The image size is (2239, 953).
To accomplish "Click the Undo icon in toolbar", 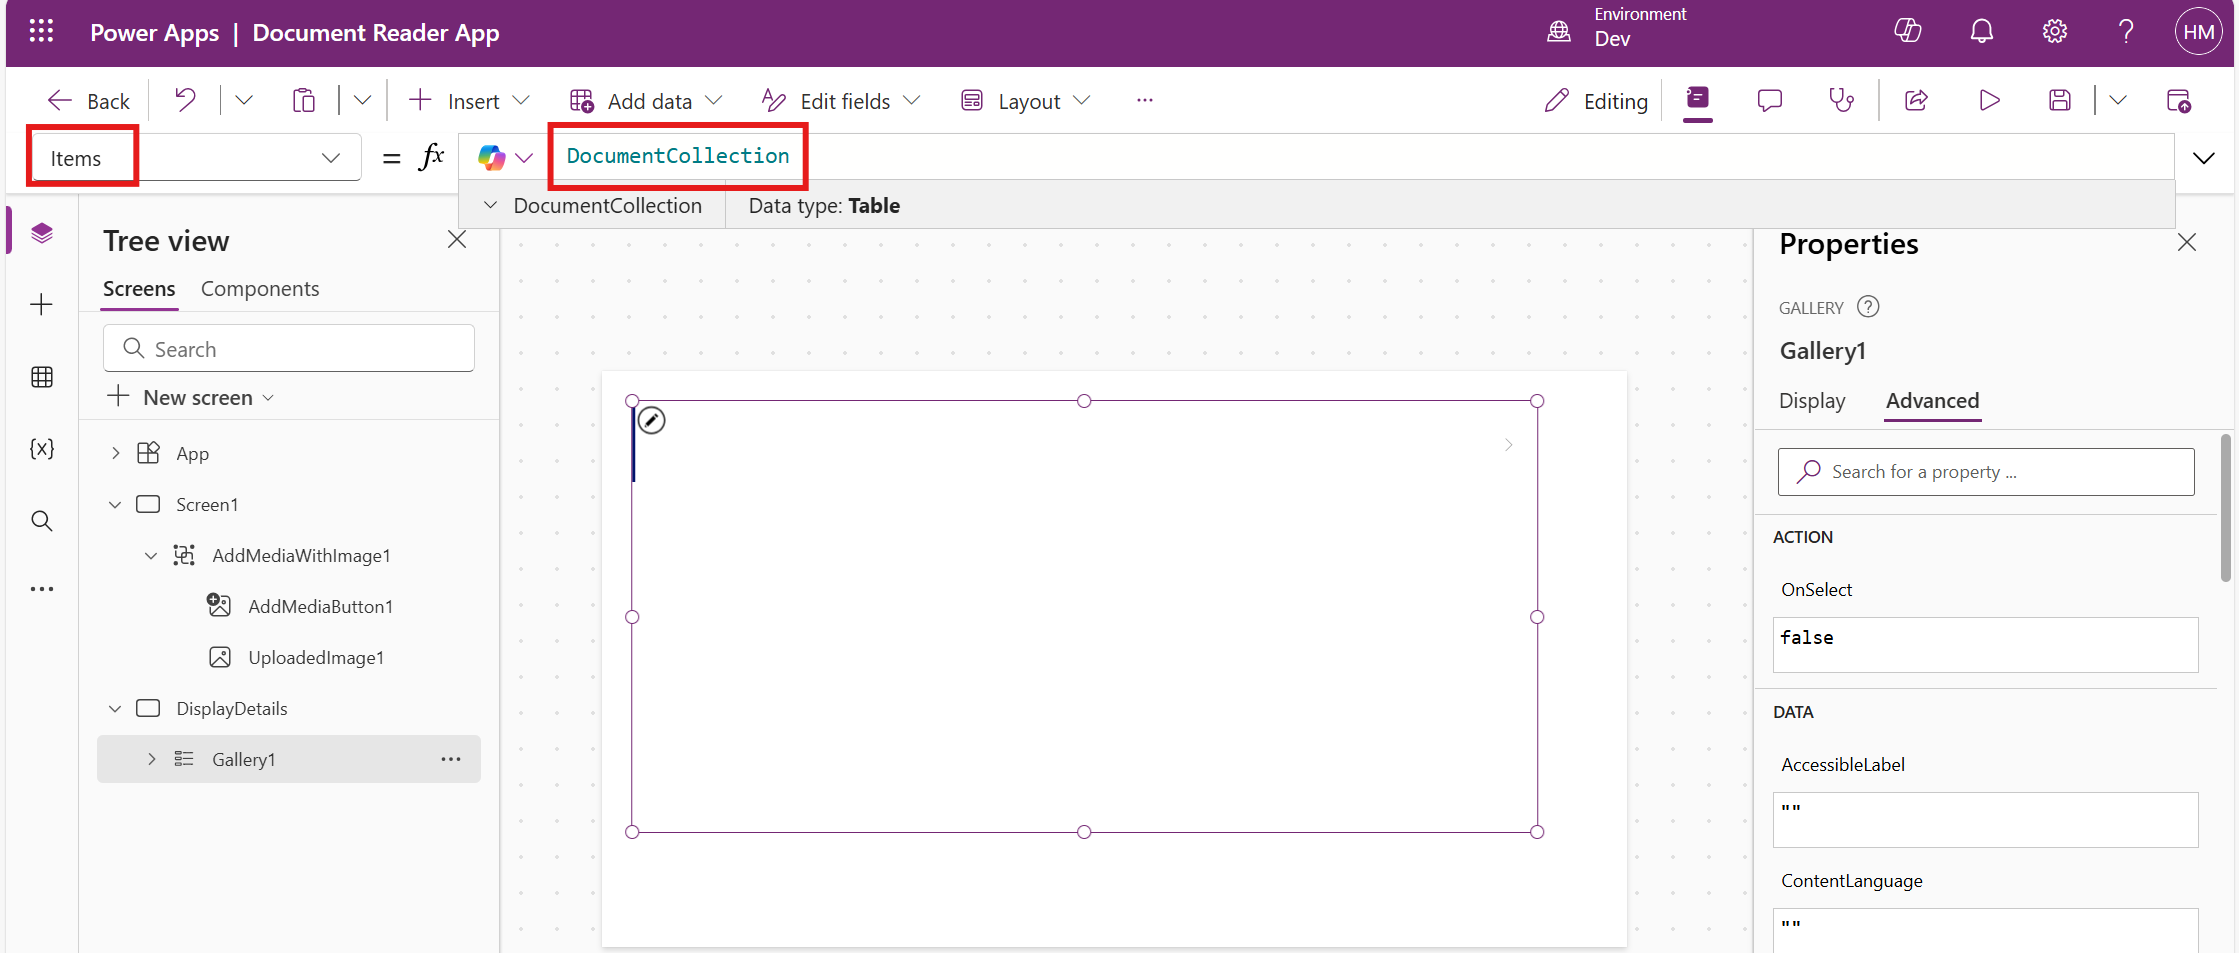I will [185, 100].
